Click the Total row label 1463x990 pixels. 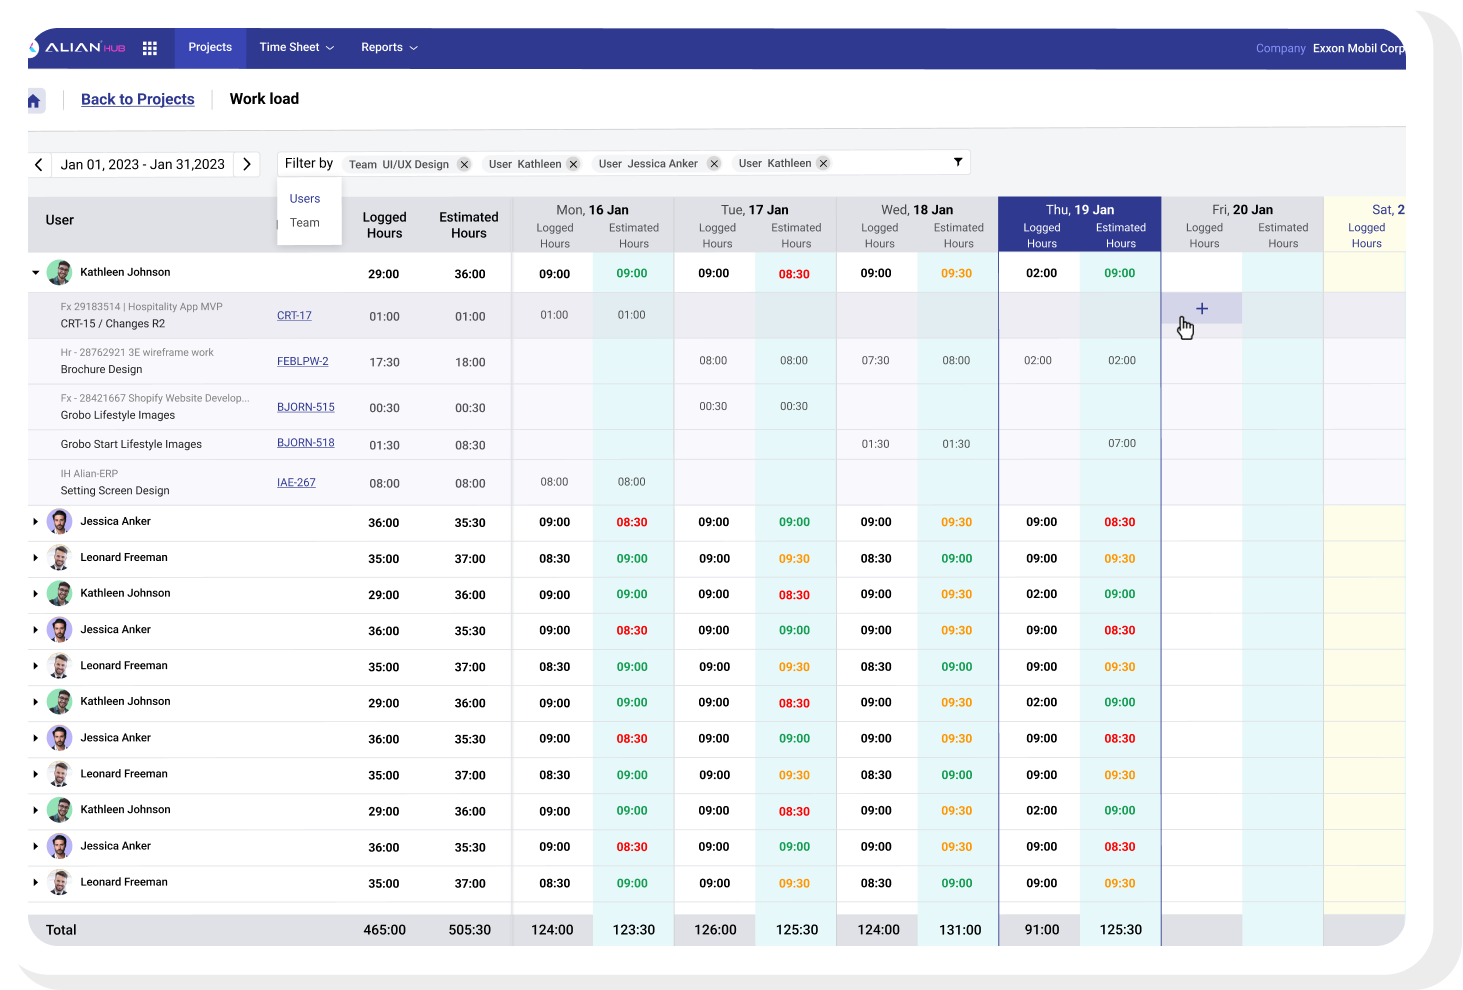[61, 930]
